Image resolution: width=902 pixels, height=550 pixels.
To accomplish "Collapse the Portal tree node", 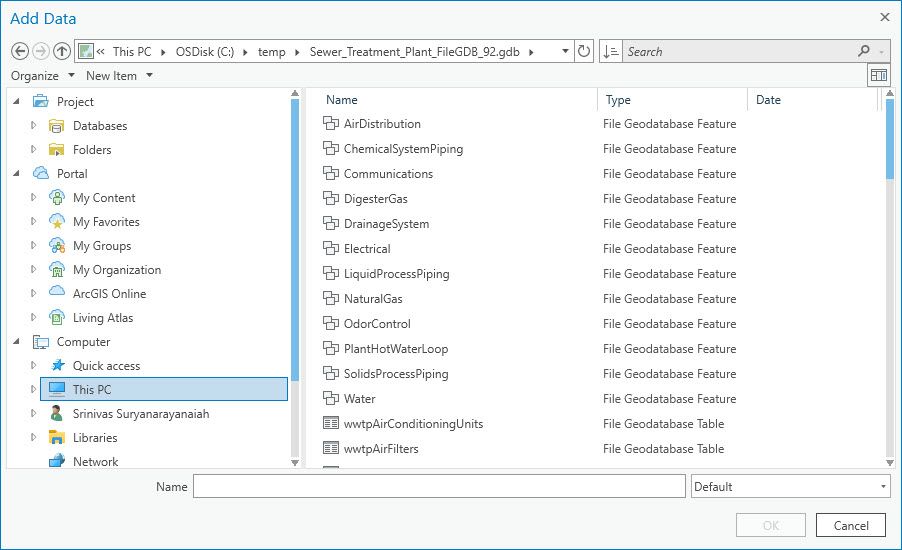I will point(17,173).
